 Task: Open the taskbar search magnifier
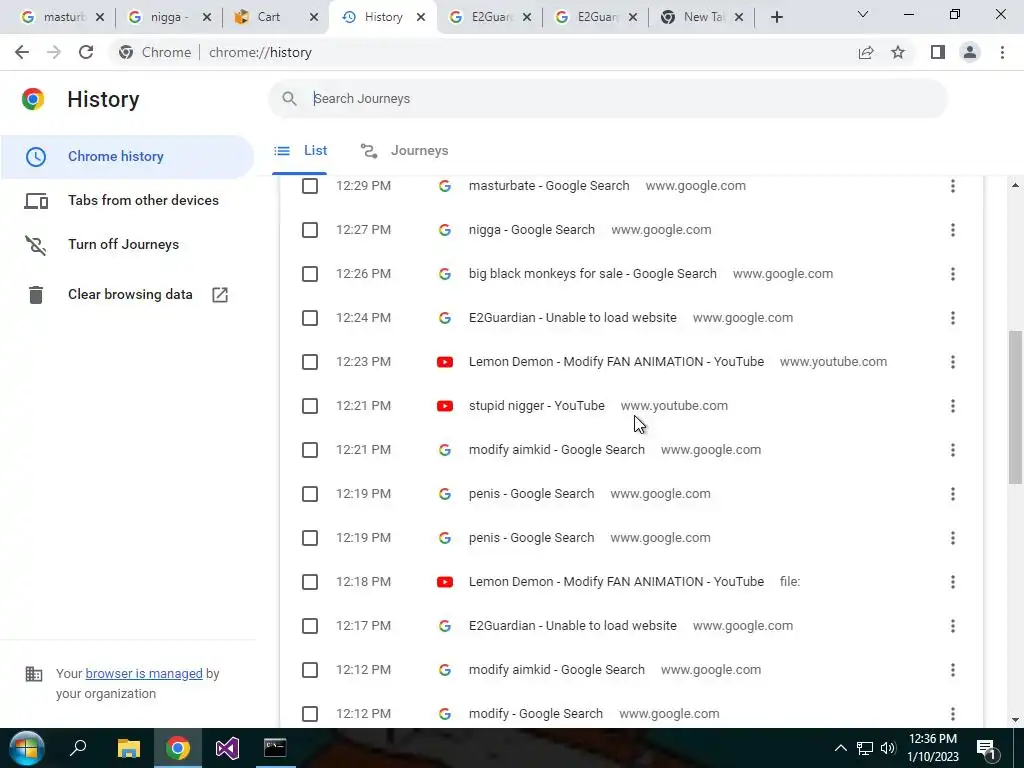(78, 748)
